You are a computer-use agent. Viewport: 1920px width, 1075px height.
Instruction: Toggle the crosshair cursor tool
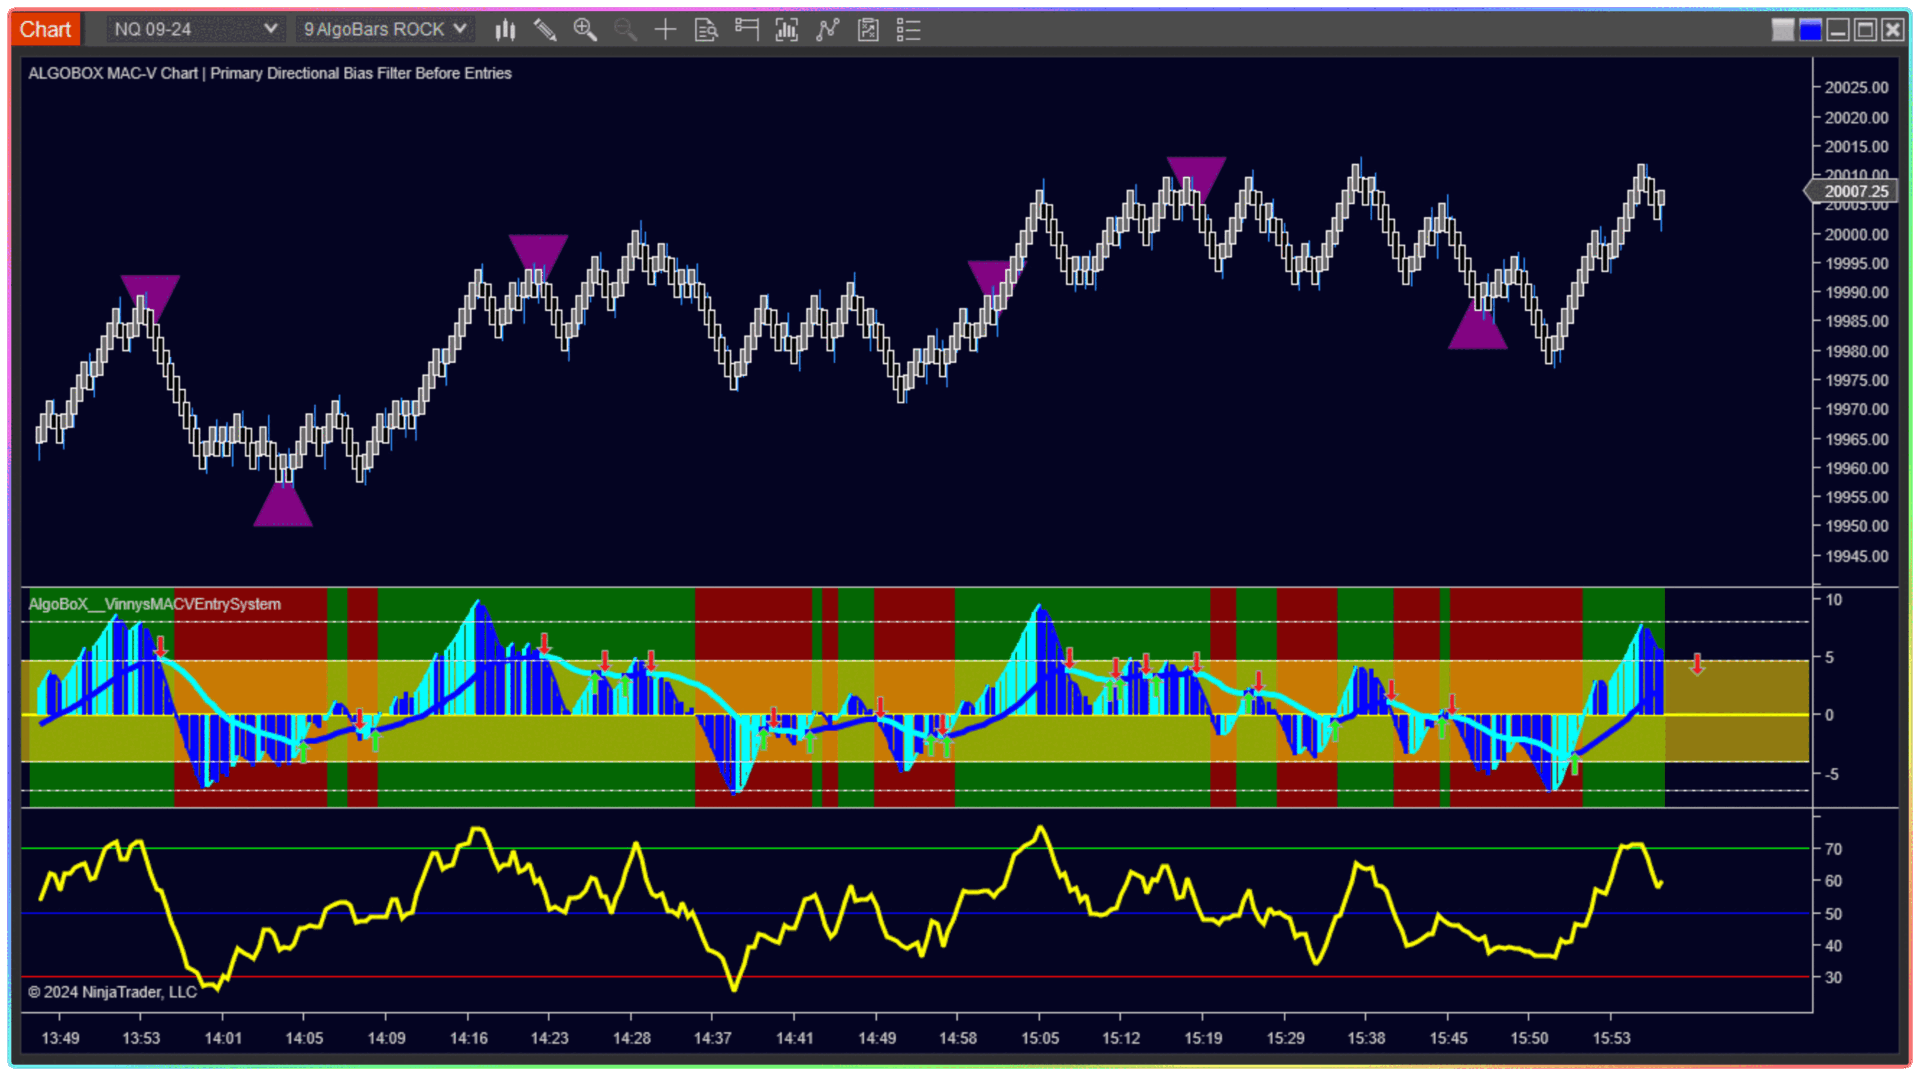click(665, 30)
